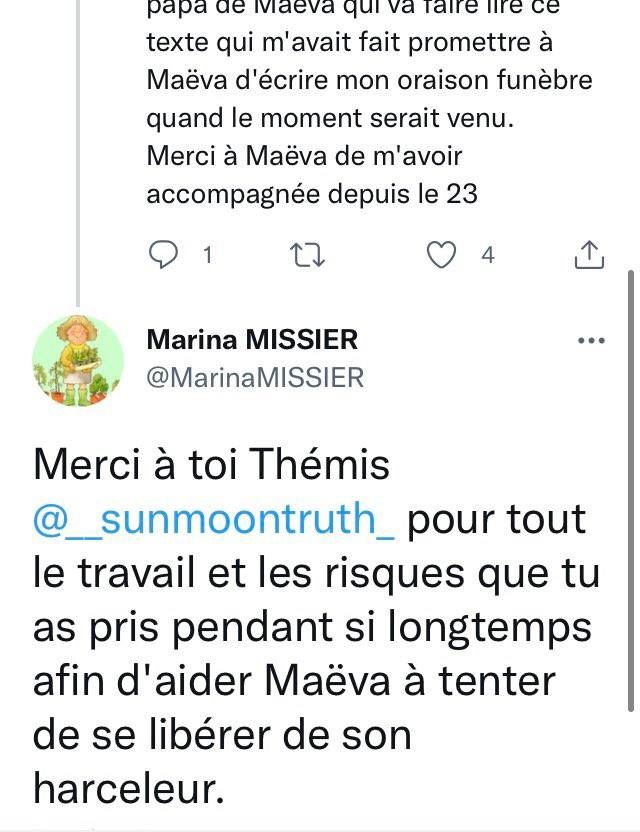The height and width of the screenshot is (832, 640).
Task: Open the @MarinaMISSIER handle
Action: click(x=255, y=377)
